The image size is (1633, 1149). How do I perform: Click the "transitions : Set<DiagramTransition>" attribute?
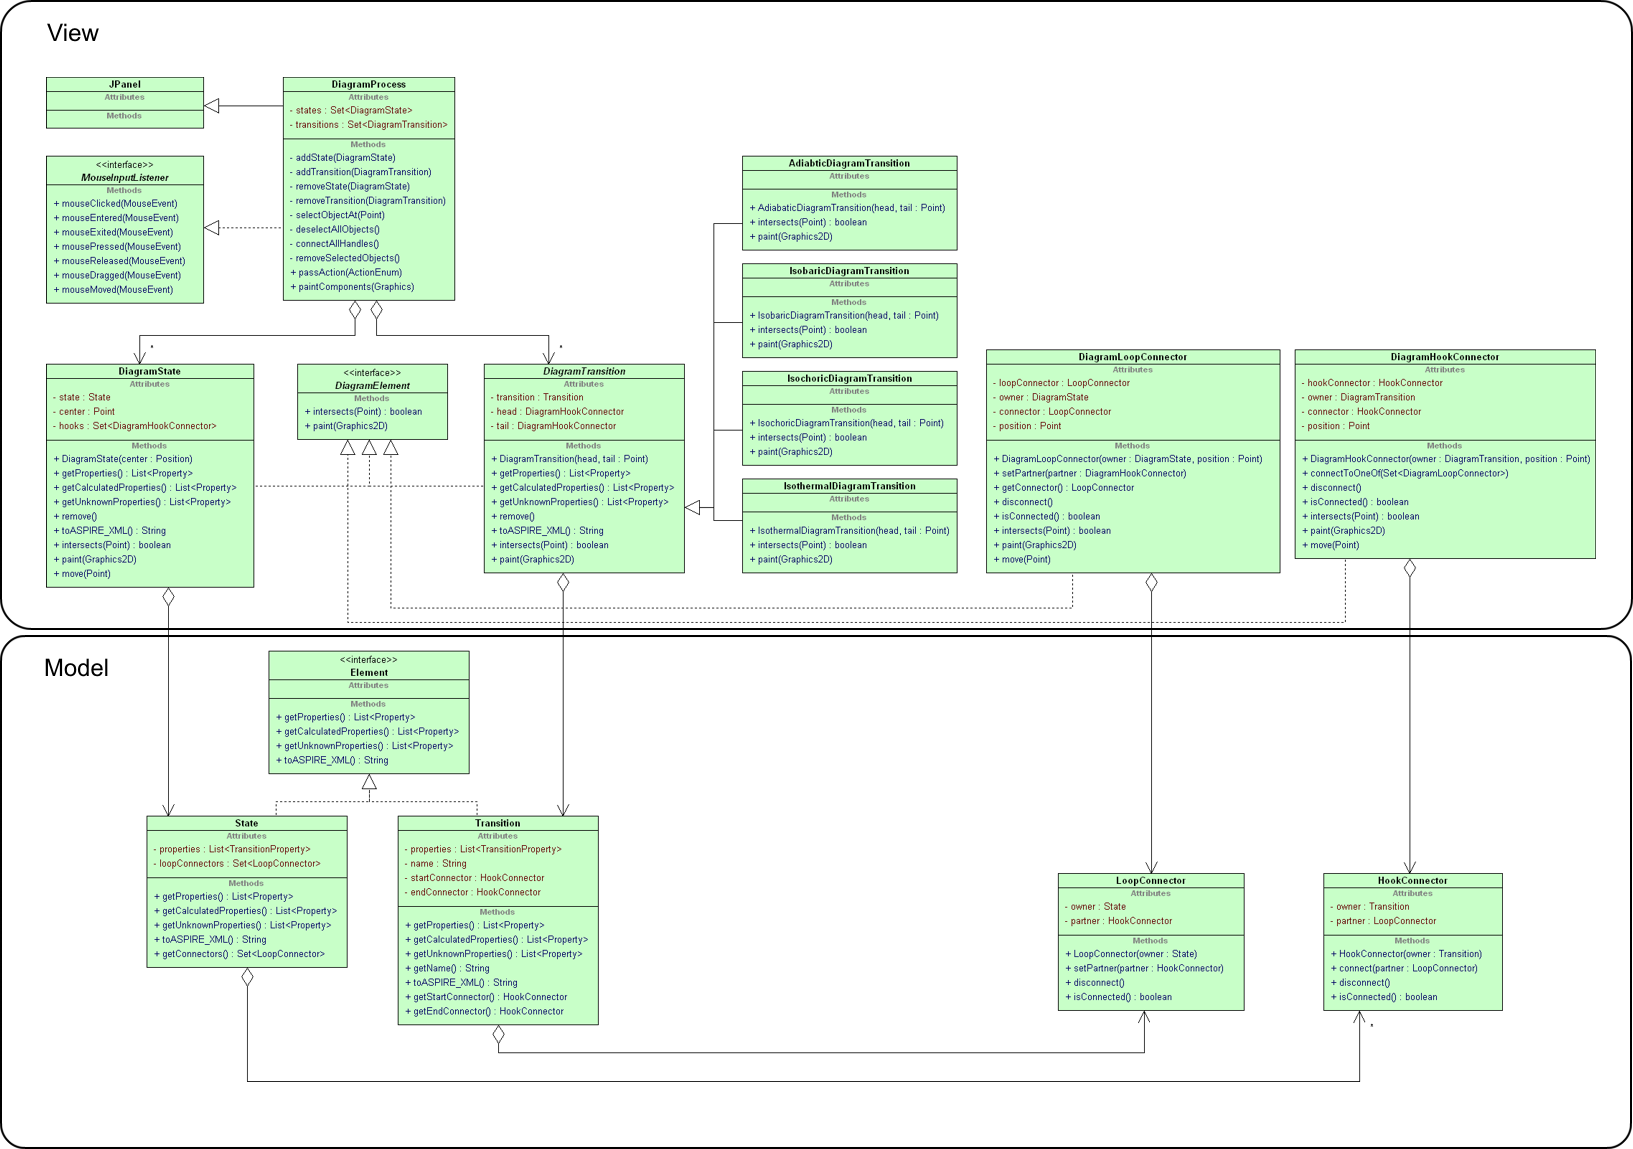pos(368,125)
